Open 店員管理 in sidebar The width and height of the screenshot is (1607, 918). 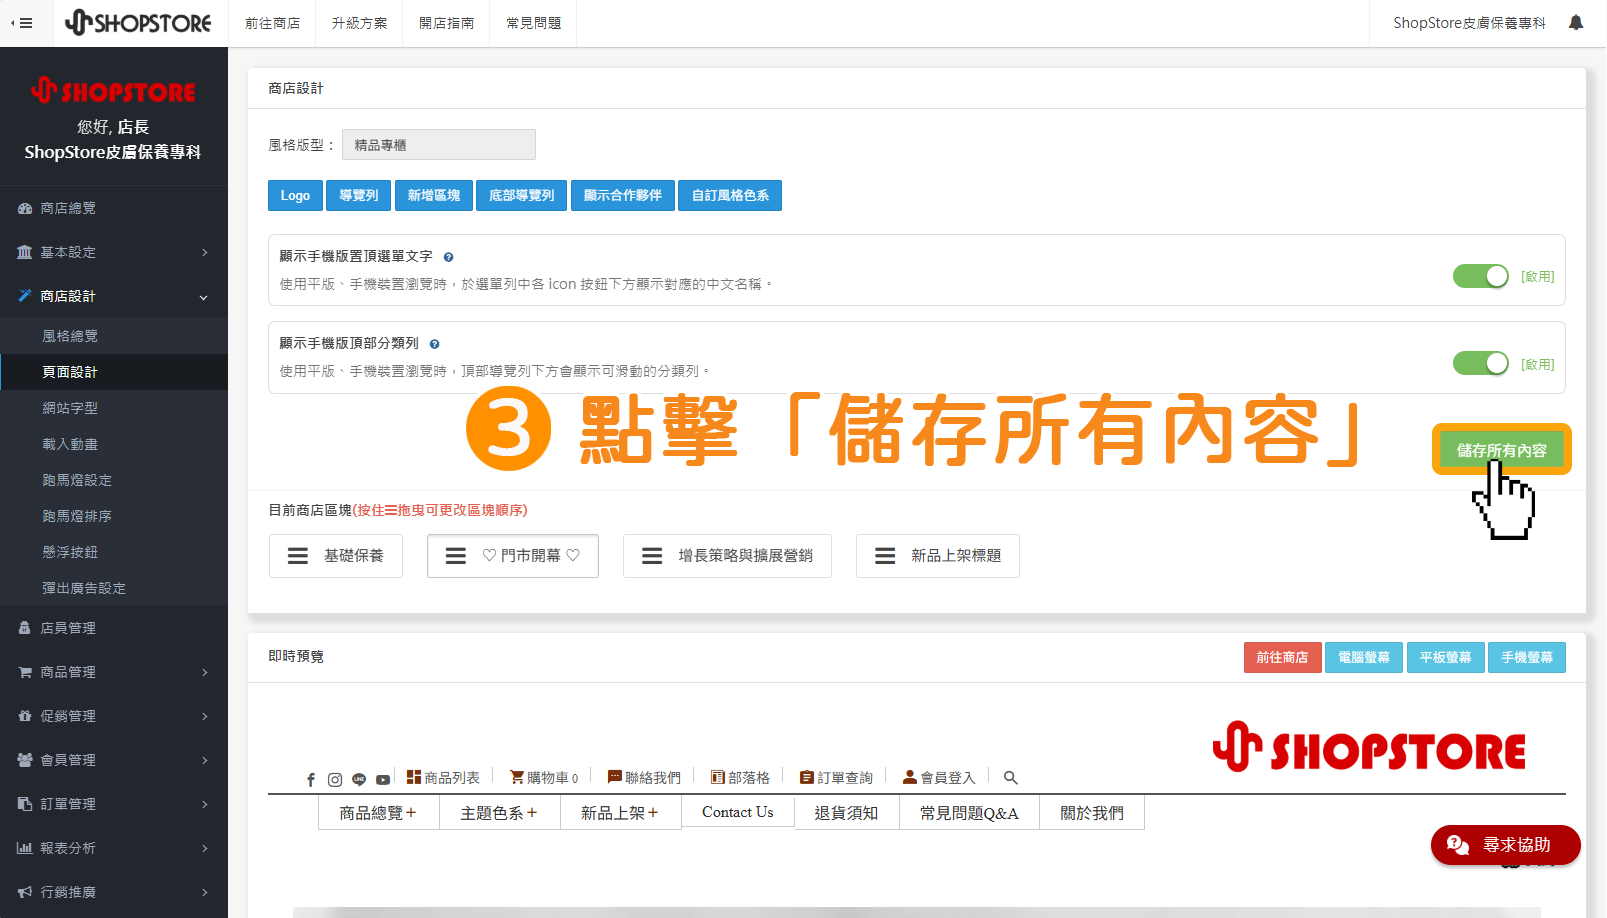pyautogui.click(x=114, y=628)
